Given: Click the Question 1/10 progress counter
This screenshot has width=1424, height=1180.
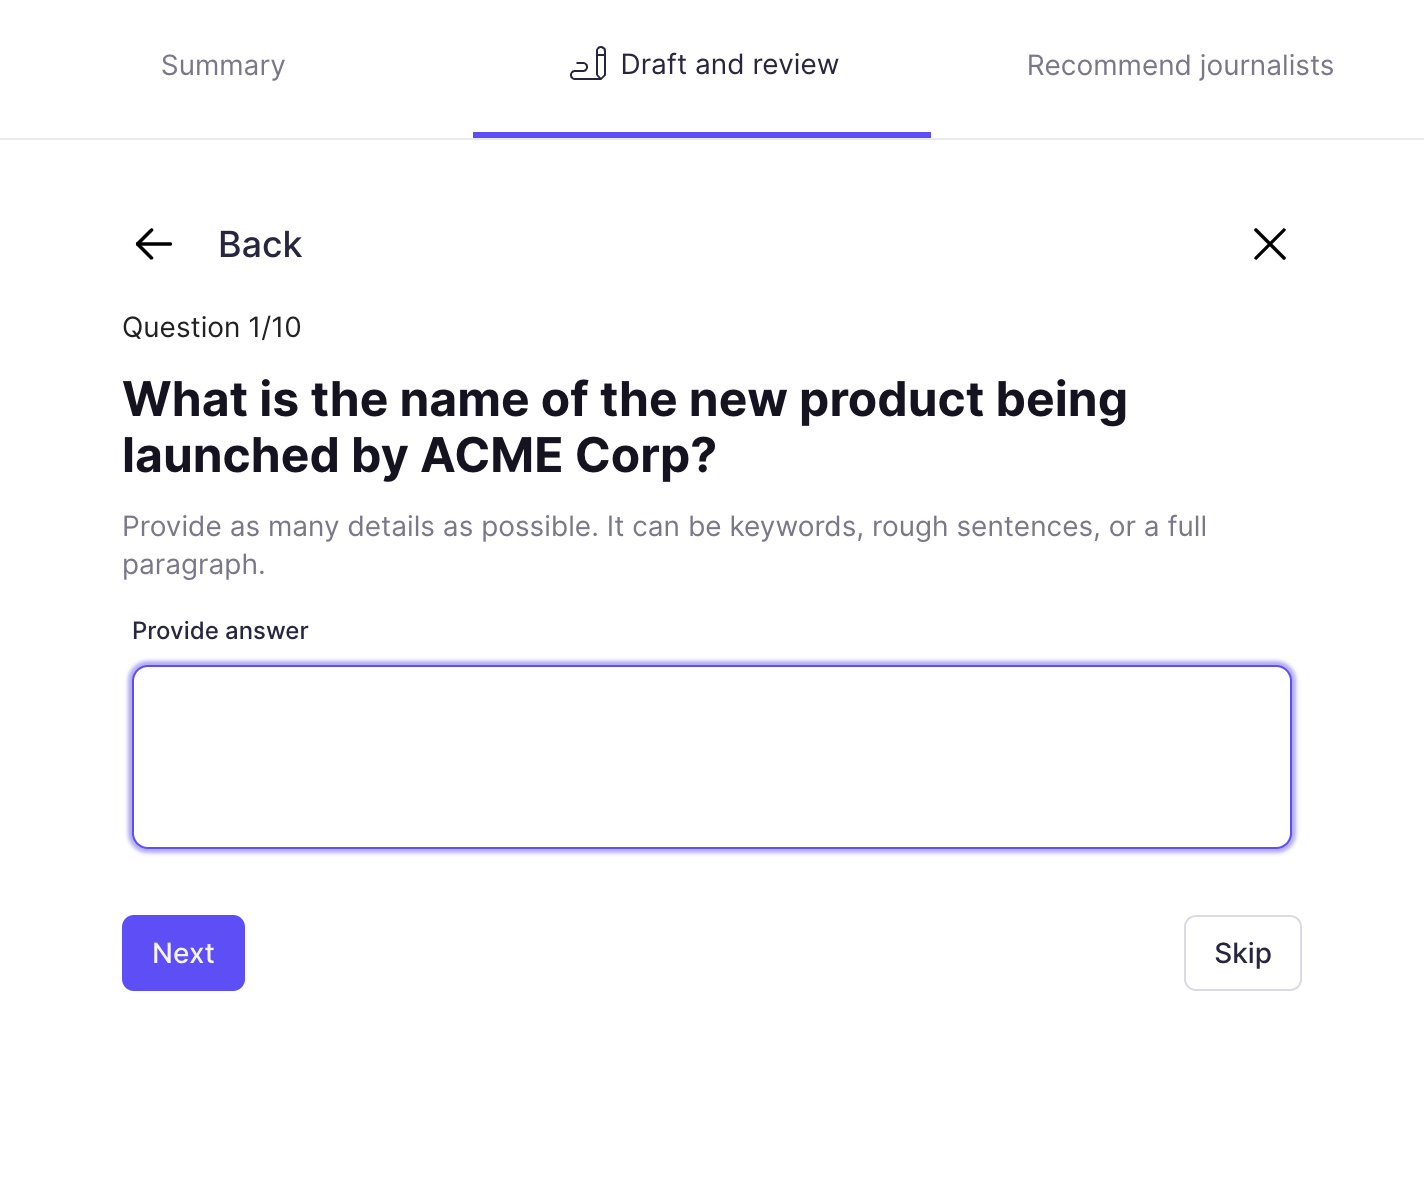Looking at the screenshot, I should (x=212, y=327).
